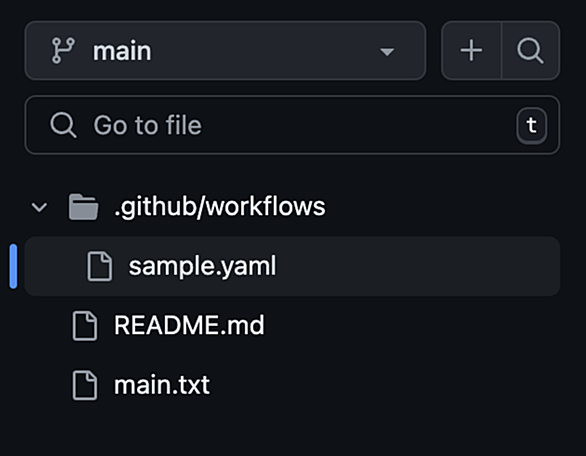Click the magnifier search button beside plus
This screenshot has height=456, width=586.
click(x=530, y=50)
